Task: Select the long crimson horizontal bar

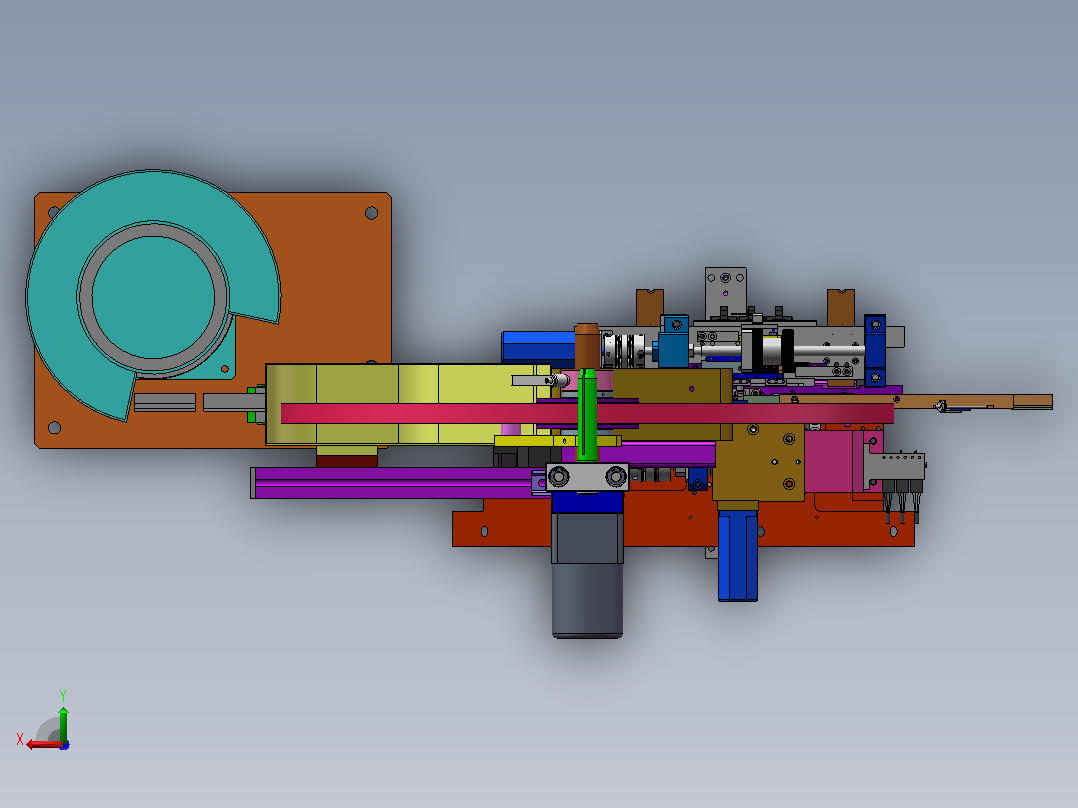Action: coord(587,413)
